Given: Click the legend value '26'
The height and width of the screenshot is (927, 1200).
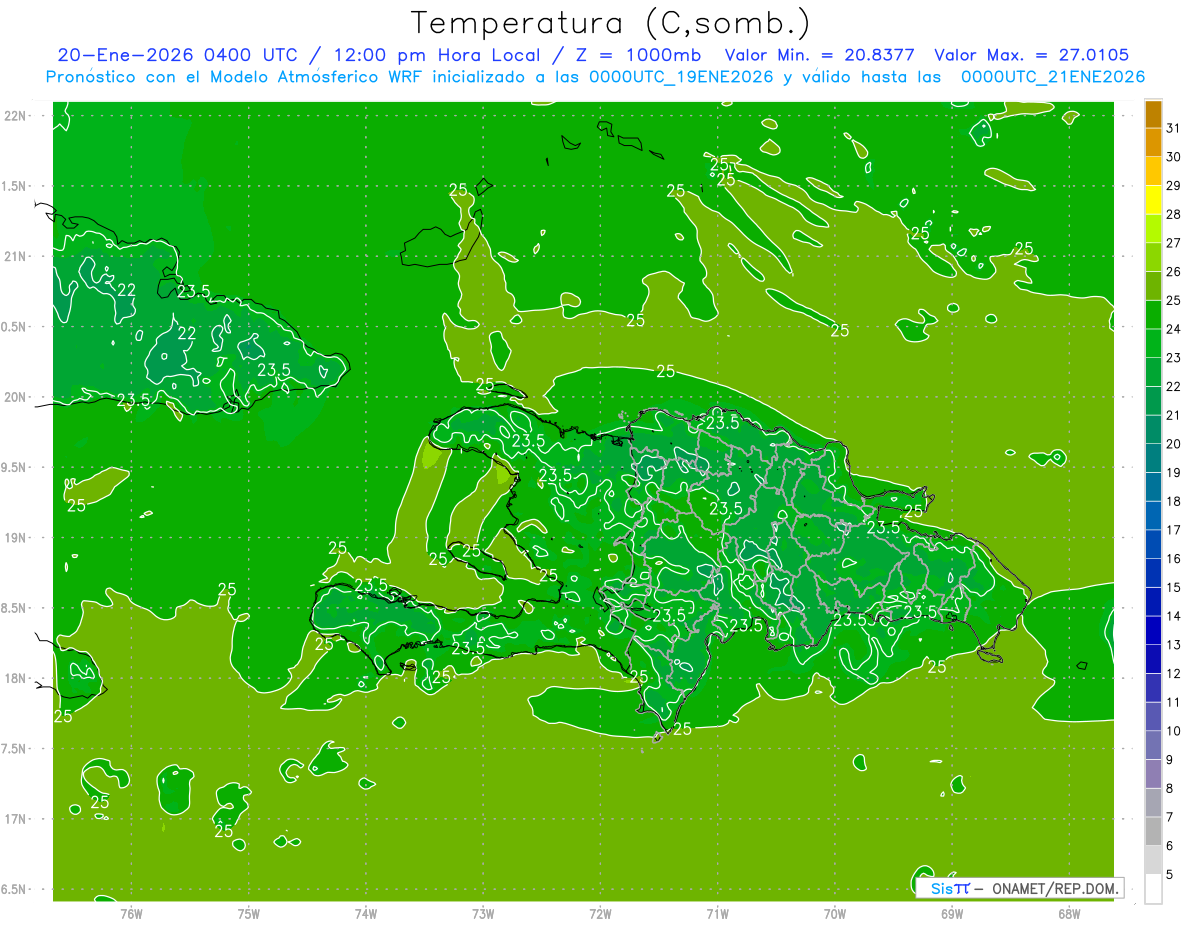Looking at the screenshot, I should (1173, 271).
